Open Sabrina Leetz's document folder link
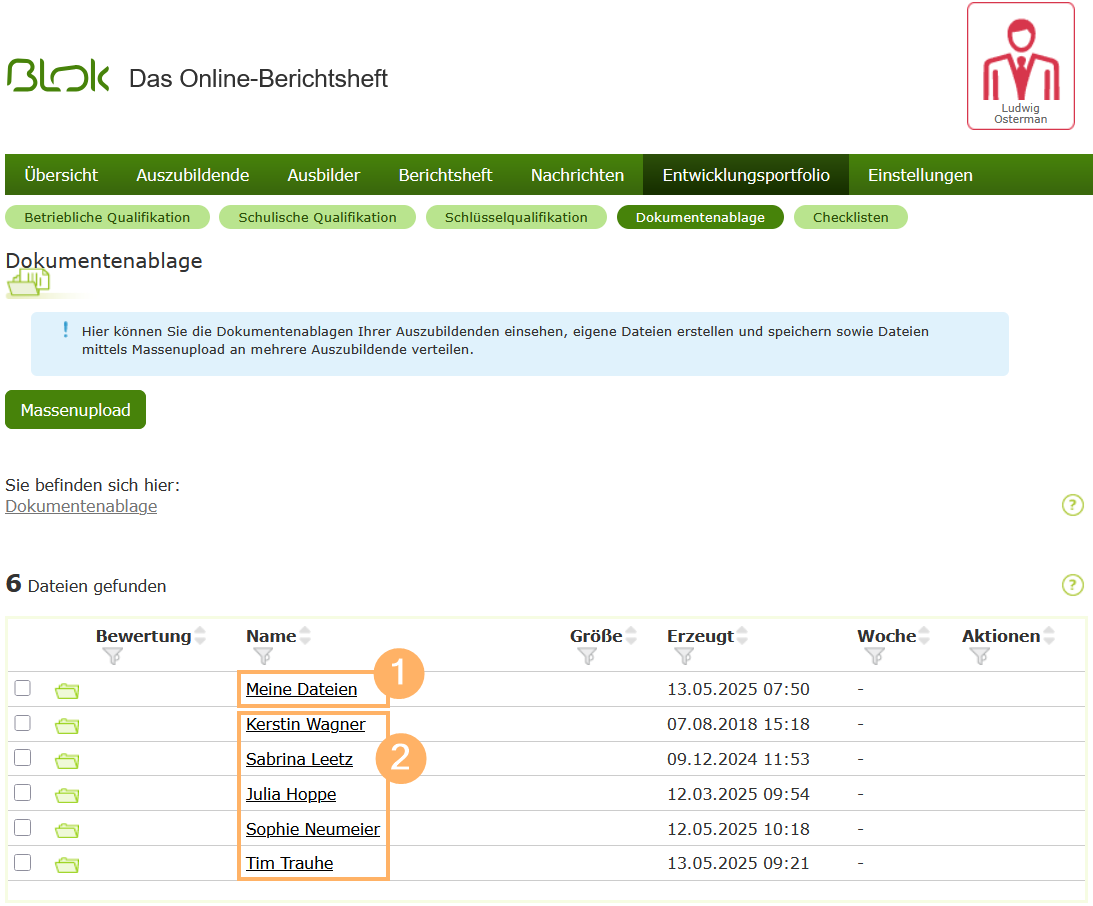Screen dimensions: 1093x906 point(299,759)
